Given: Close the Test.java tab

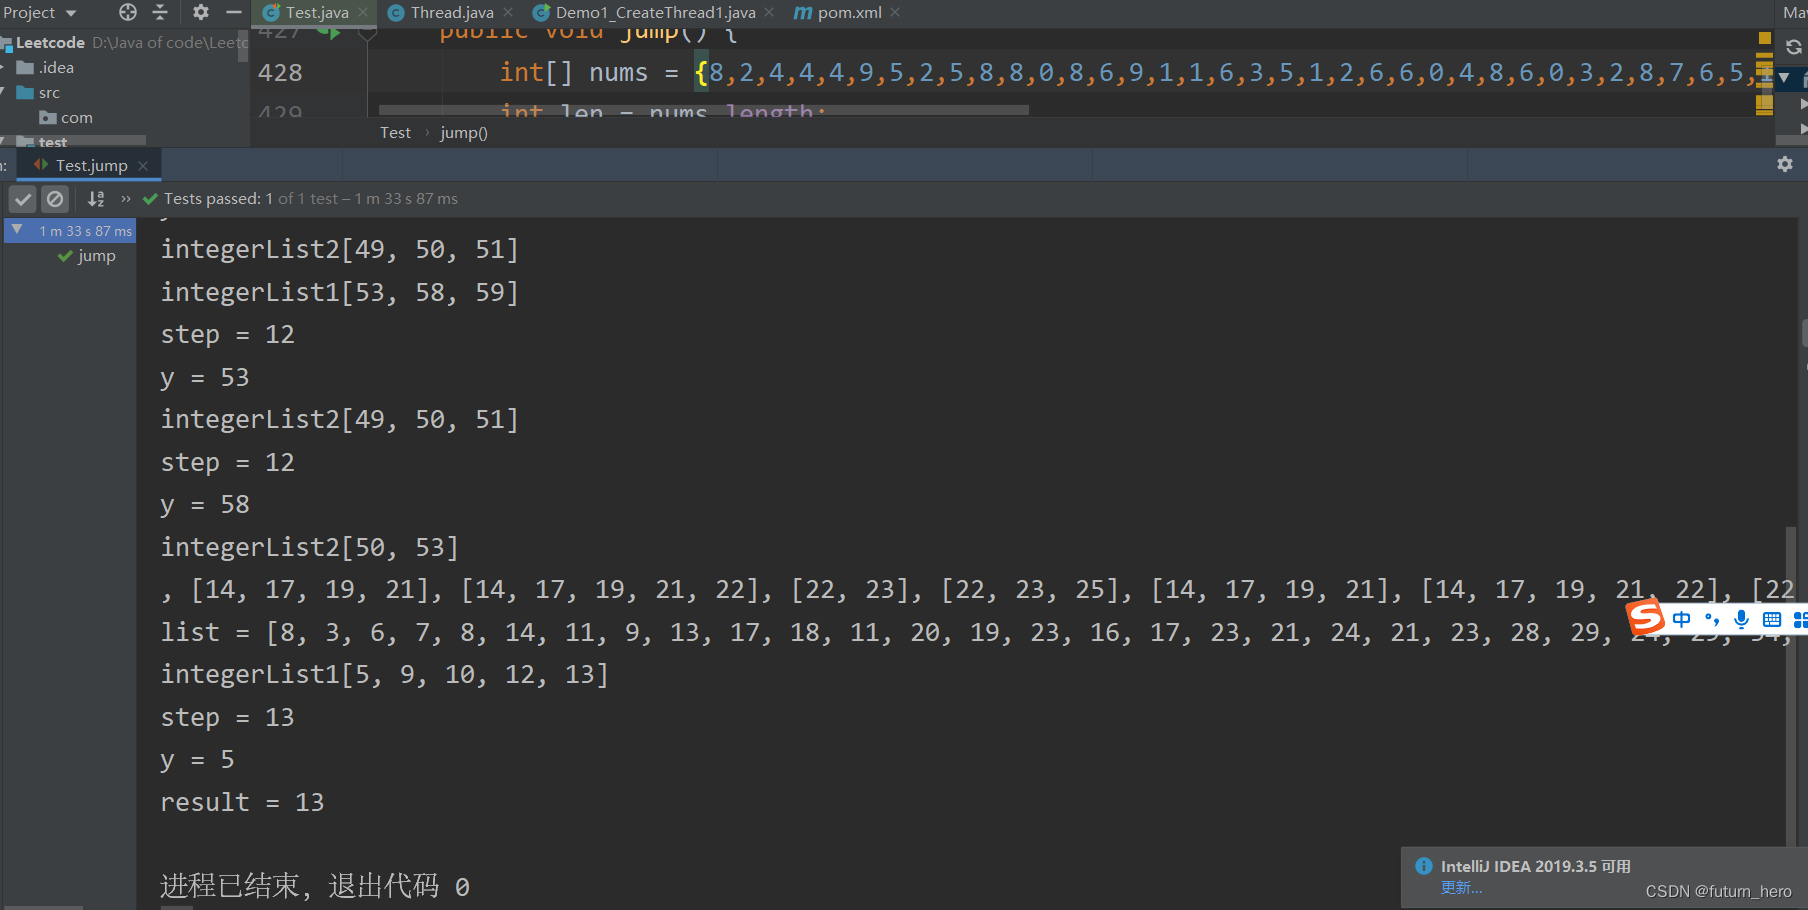Looking at the screenshot, I should 363,13.
